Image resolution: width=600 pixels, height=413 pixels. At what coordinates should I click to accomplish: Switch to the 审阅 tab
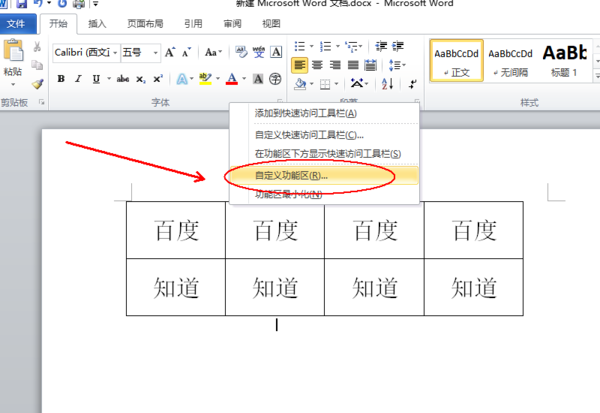233,24
